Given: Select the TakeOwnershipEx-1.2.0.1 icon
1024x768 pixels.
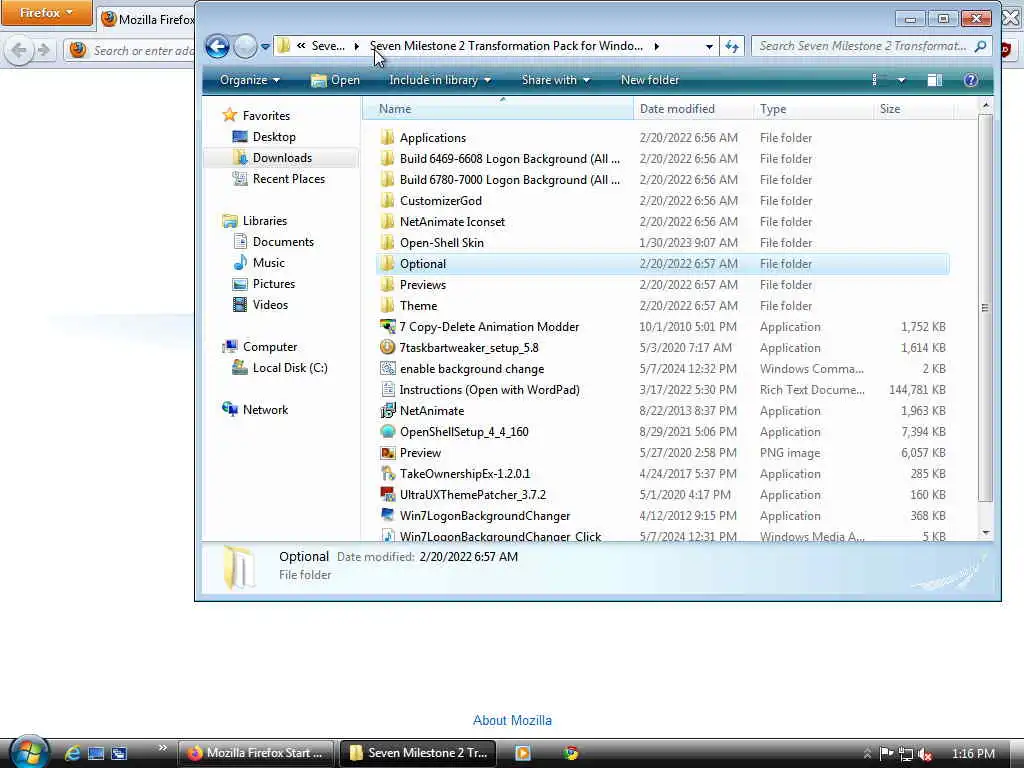Looking at the screenshot, I should [x=387, y=473].
